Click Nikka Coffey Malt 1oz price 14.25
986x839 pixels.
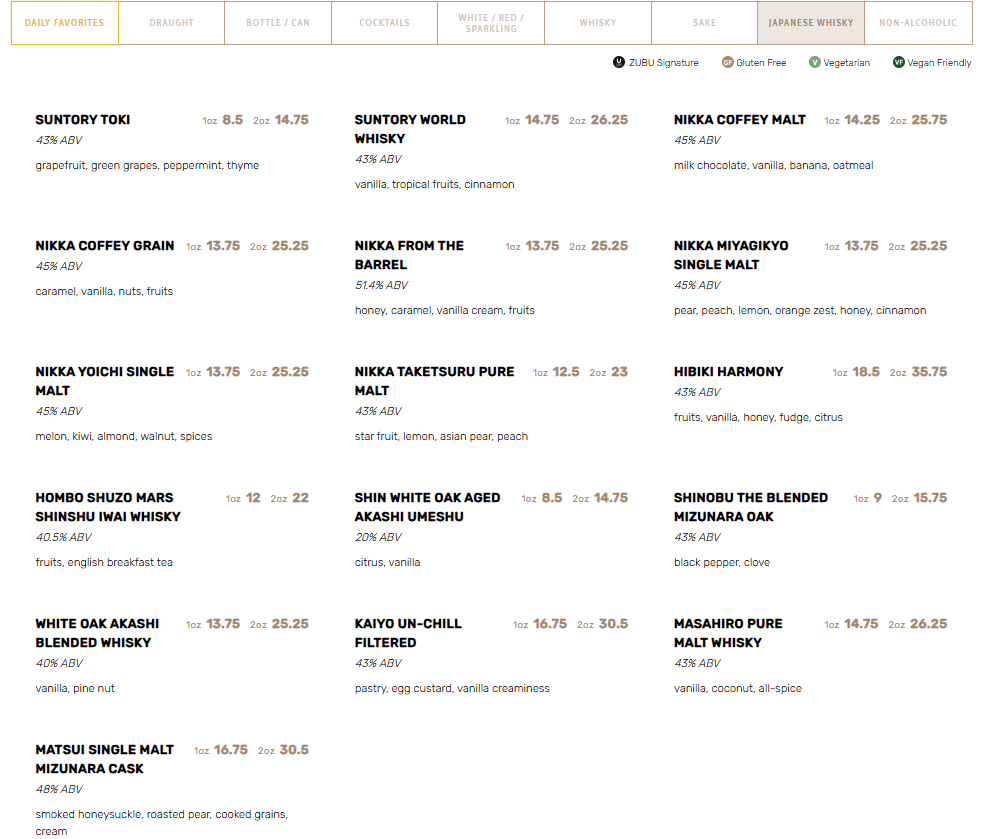(x=862, y=119)
